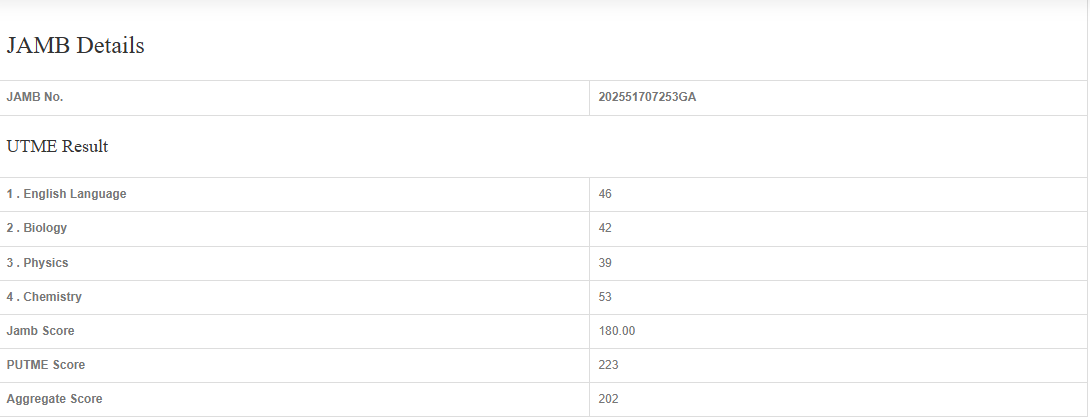Screen dimensions: 1090x417
Task: Select the English Language score 46
Action: point(605,194)
